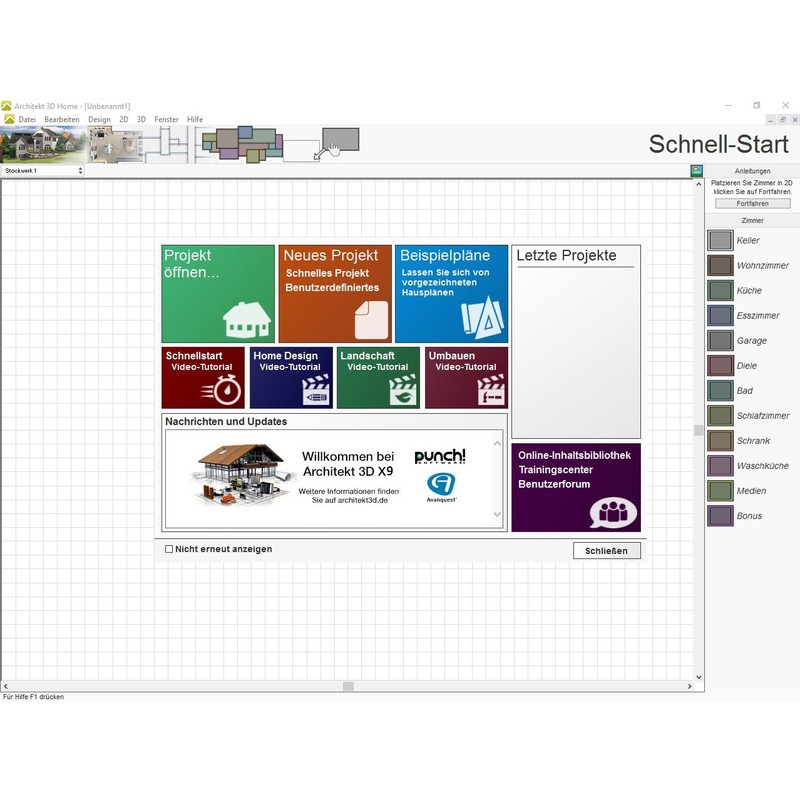Open the Beispielpläne sample plans tile
800x800 pixels.
pos(451,293)
